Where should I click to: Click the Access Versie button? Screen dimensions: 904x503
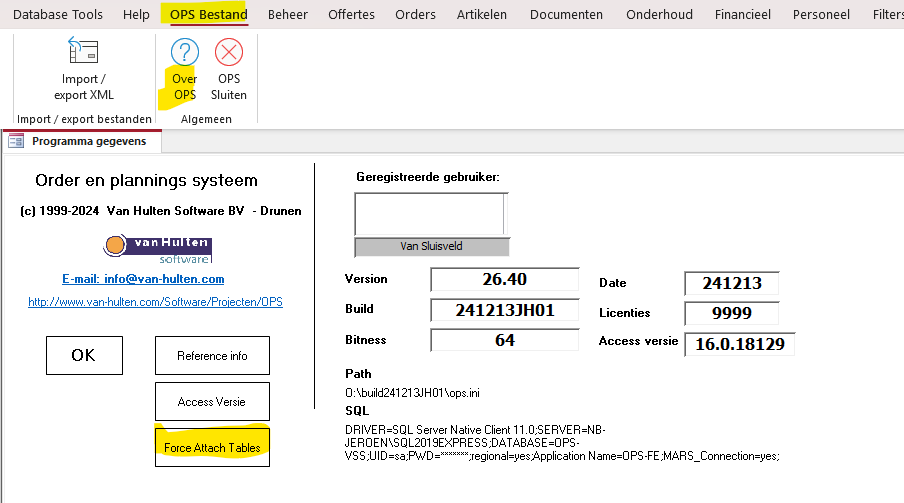[212, 401]
